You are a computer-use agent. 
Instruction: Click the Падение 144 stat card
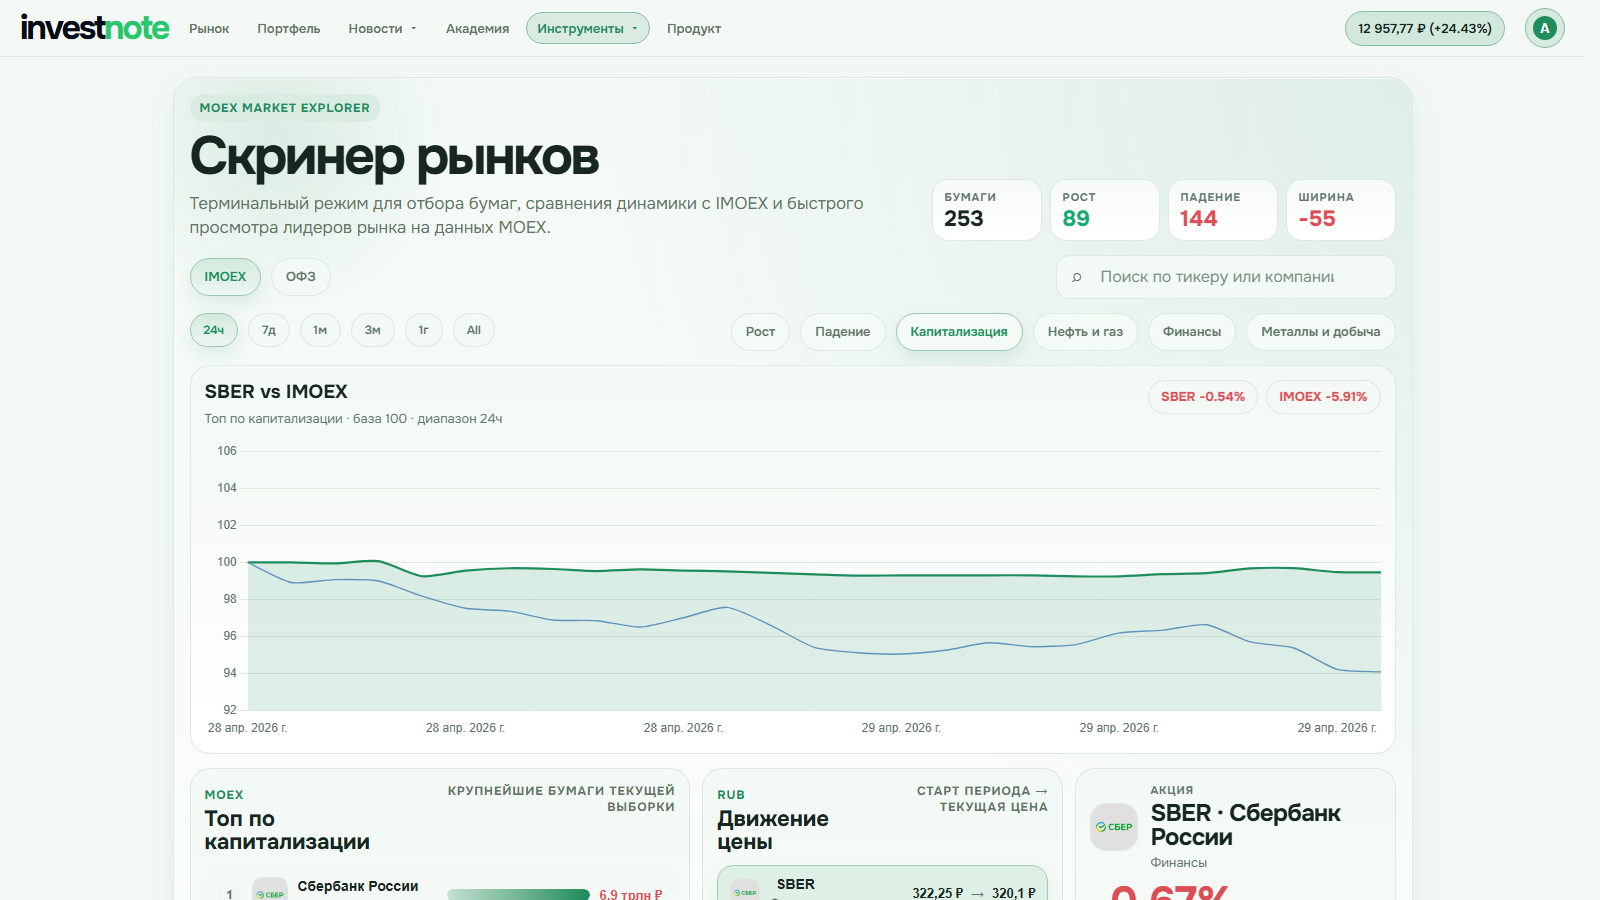(1223, 210)
